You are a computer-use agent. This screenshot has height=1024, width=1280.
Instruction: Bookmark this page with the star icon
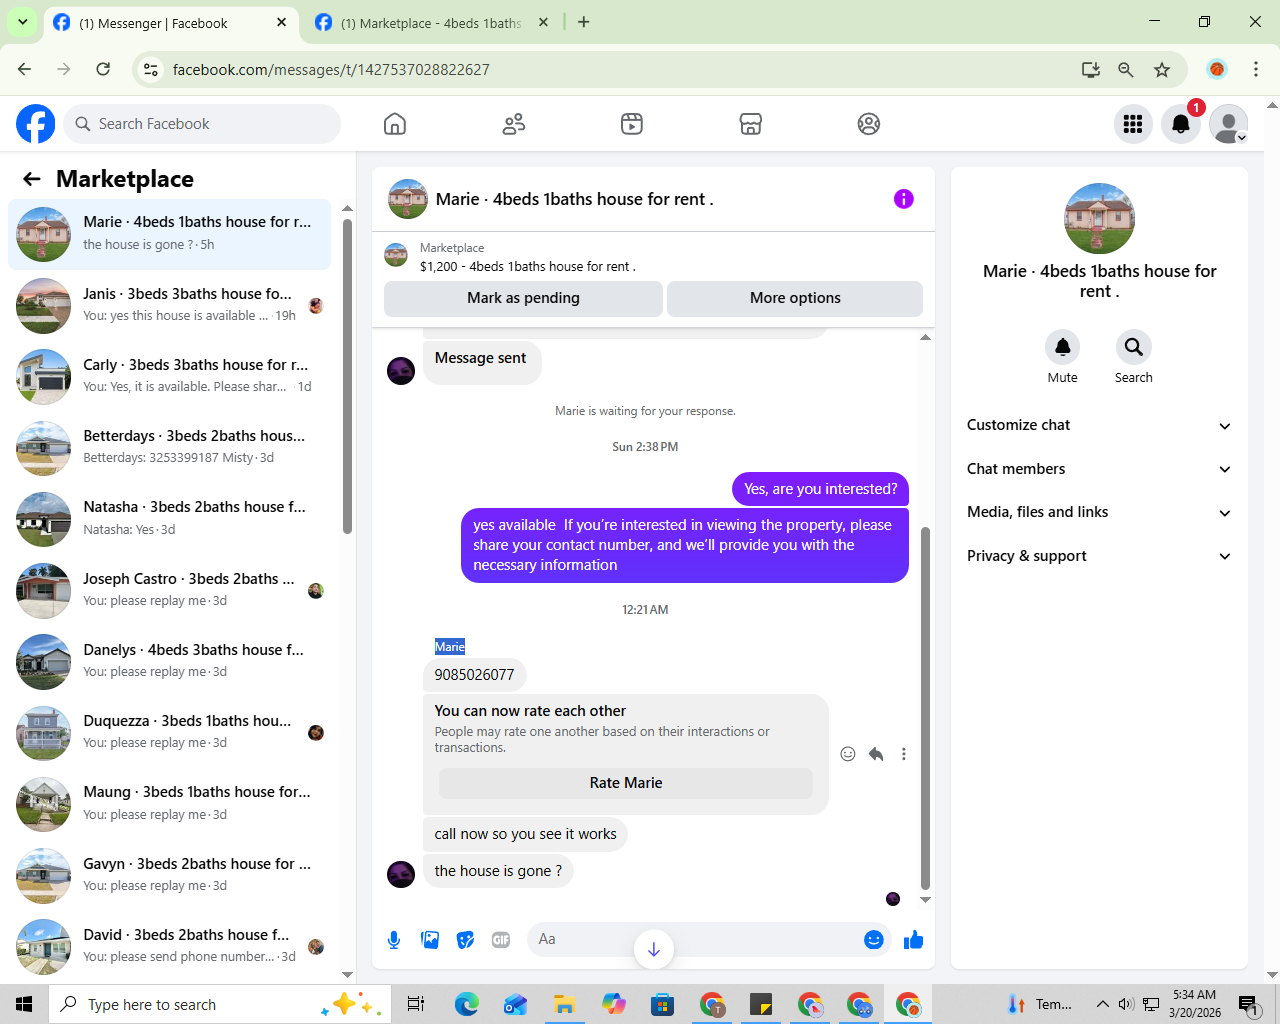1162,70
